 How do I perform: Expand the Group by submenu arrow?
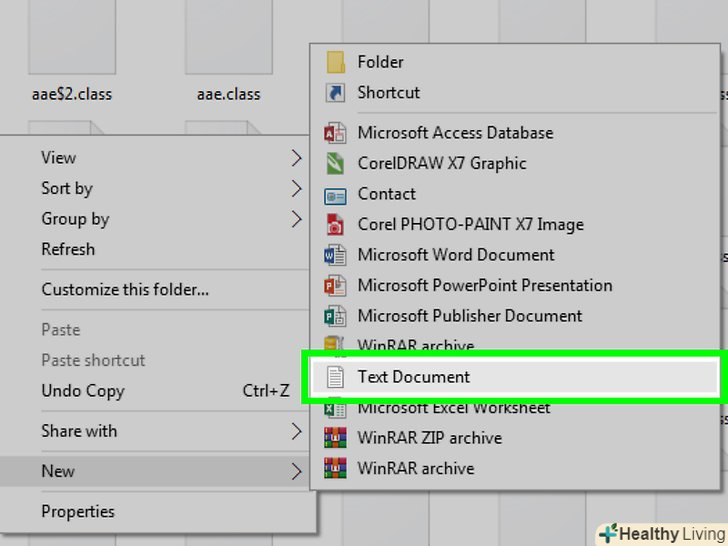(297, 220)
